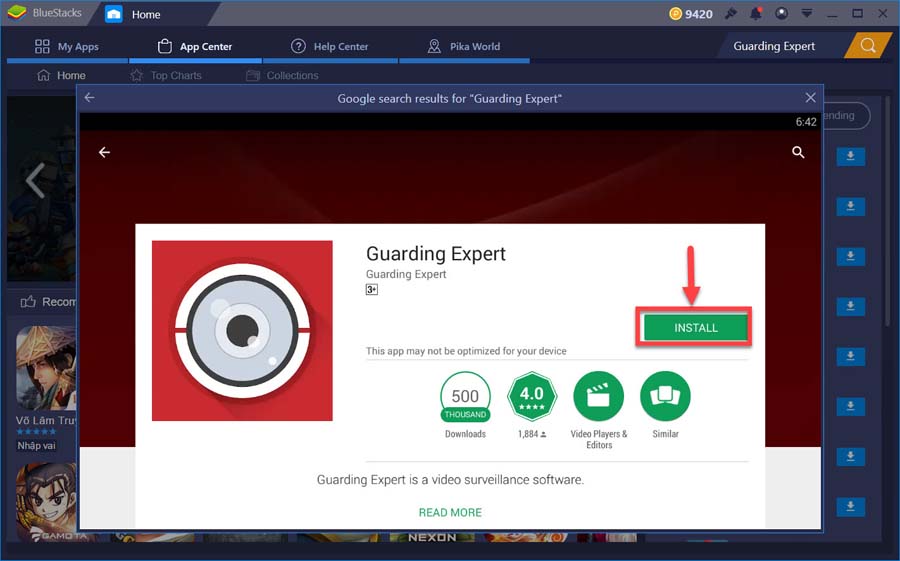Open the Pika World tab
900x561 pixels.
pos(464,47)
